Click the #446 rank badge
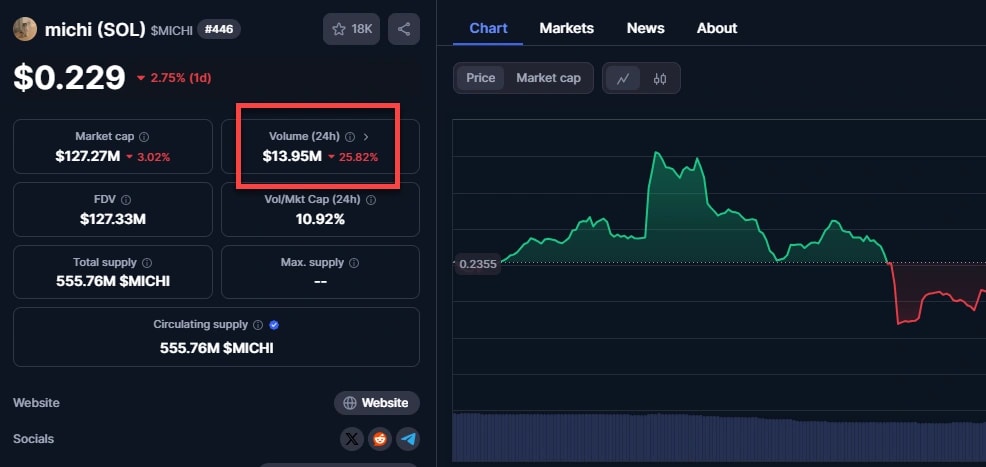This screenshot has height=467, width=986. (218, 29)
